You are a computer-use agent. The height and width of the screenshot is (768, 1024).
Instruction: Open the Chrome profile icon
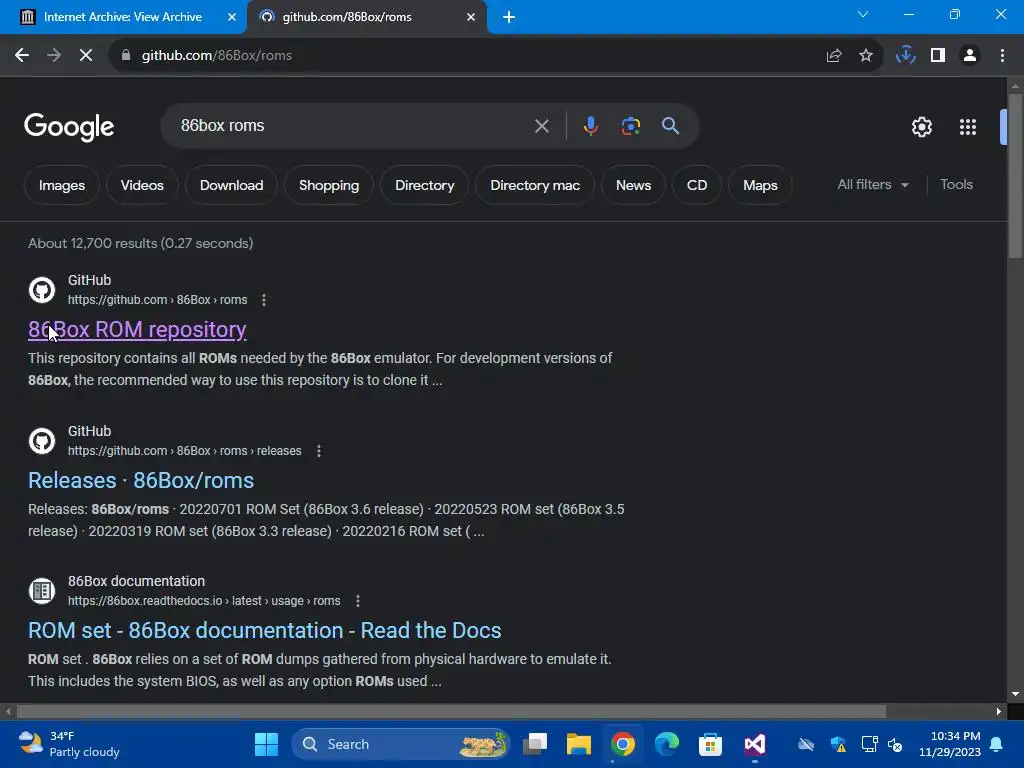(970, 56)
